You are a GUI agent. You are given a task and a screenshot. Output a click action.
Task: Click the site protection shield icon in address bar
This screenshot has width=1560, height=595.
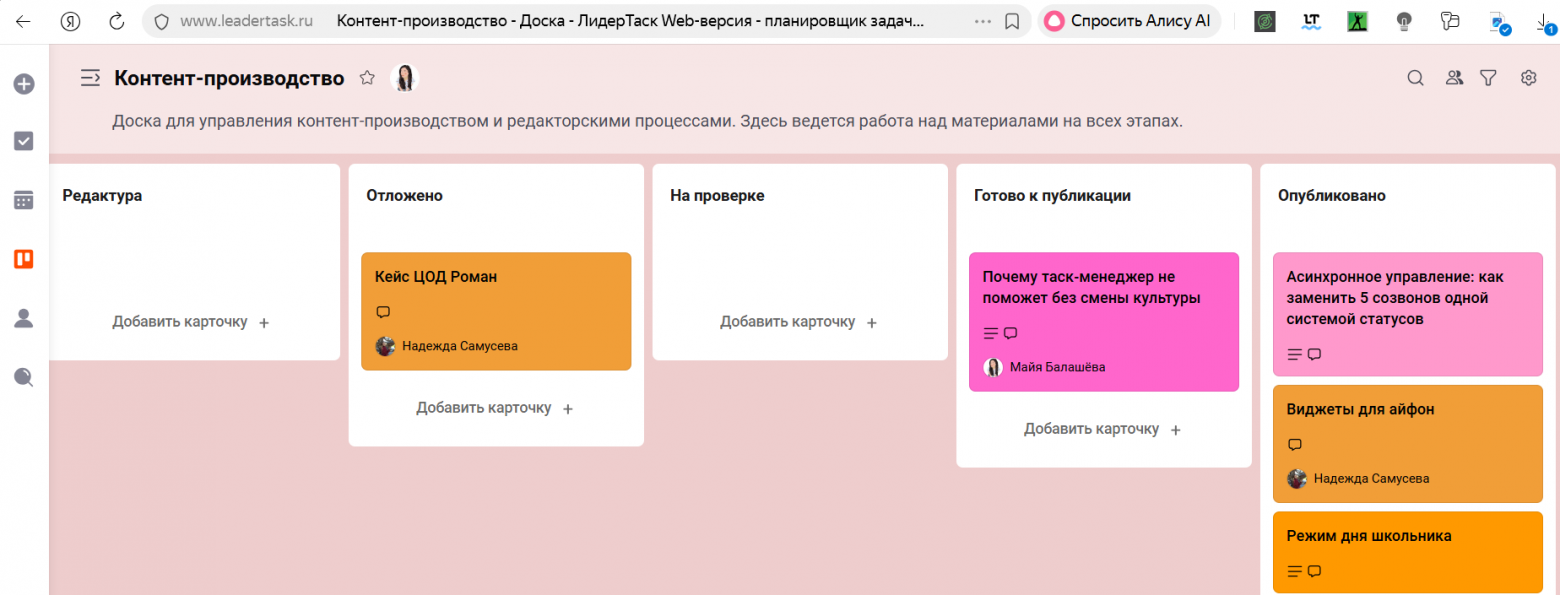(x=161, y=21)
